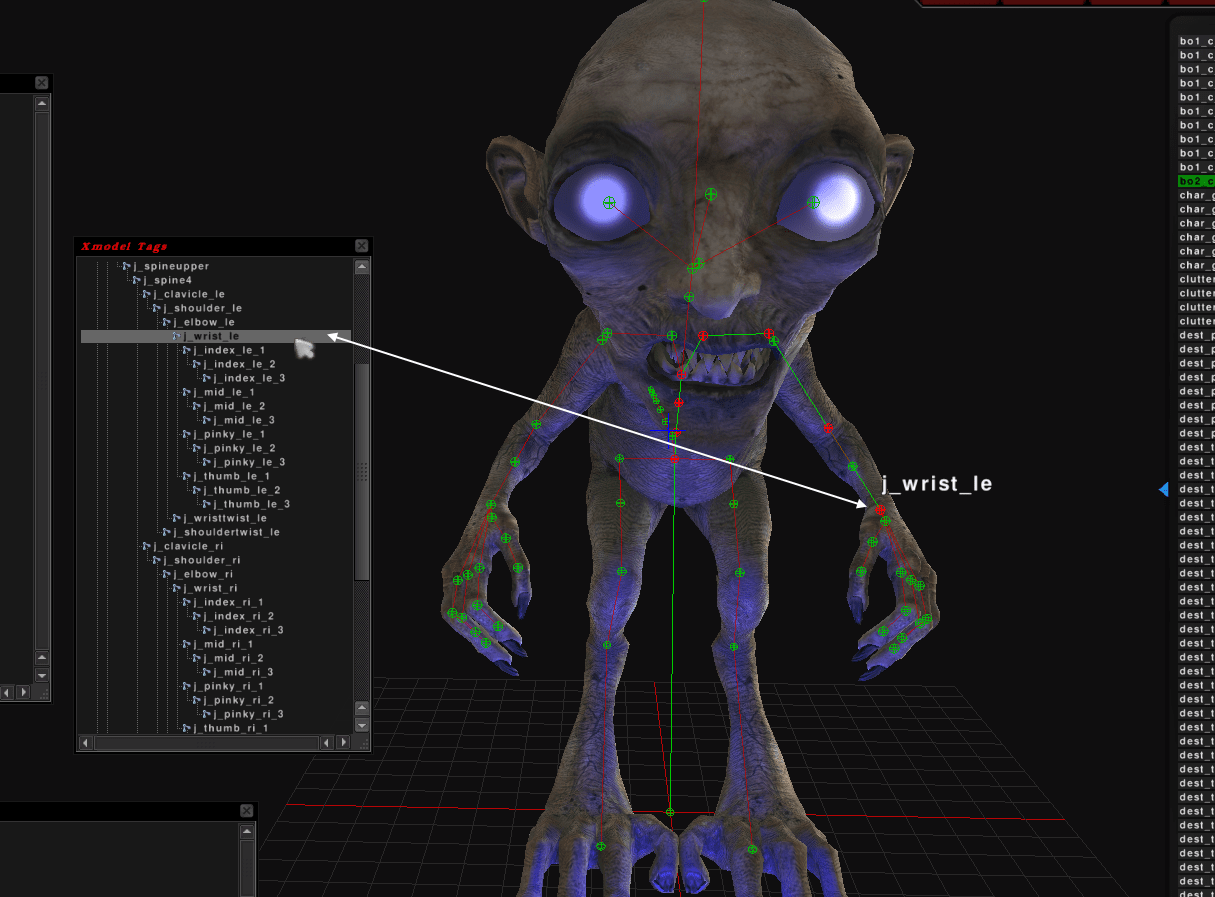
Task: Click the bone icon next to j_shoulder_ri
Action: 157,560
